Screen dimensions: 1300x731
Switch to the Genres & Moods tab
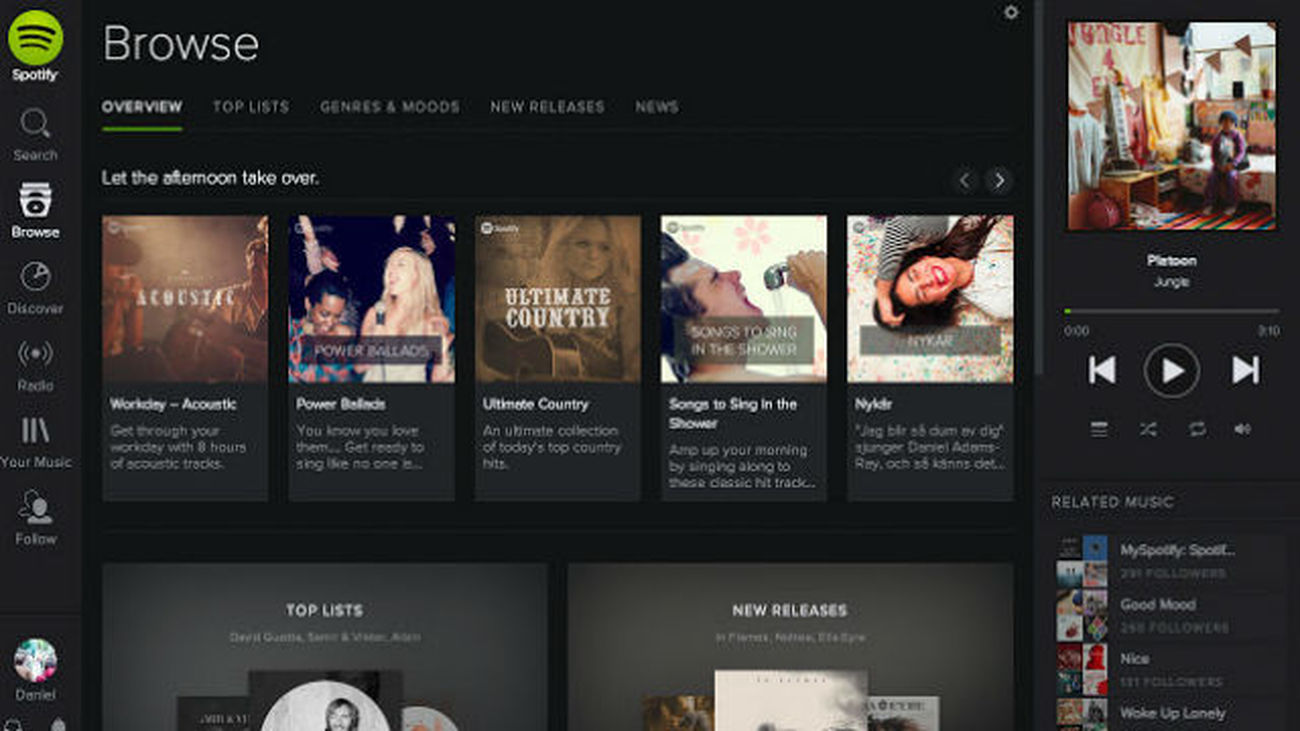click(390, 107)
